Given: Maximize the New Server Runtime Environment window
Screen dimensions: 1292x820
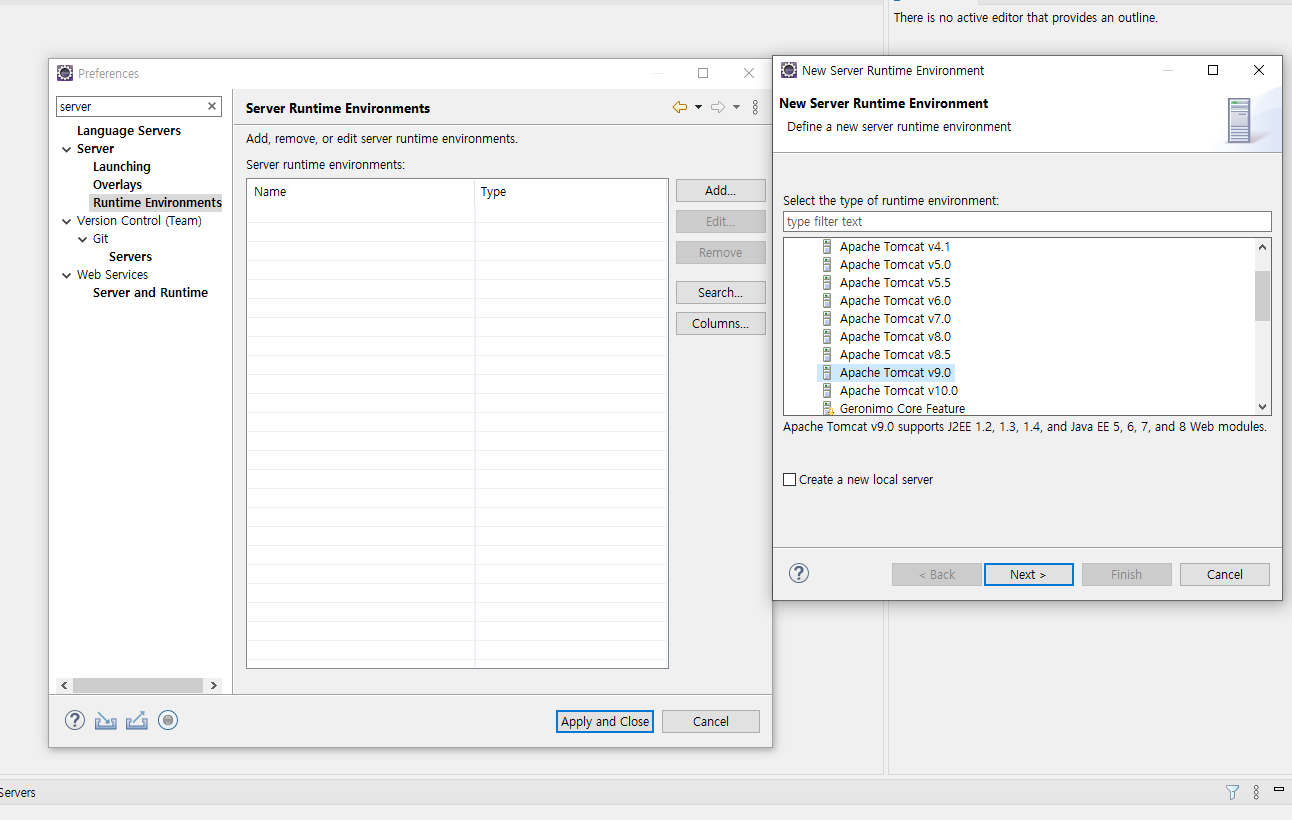Looking at the screenshot, I should (x=1213, y=70).
